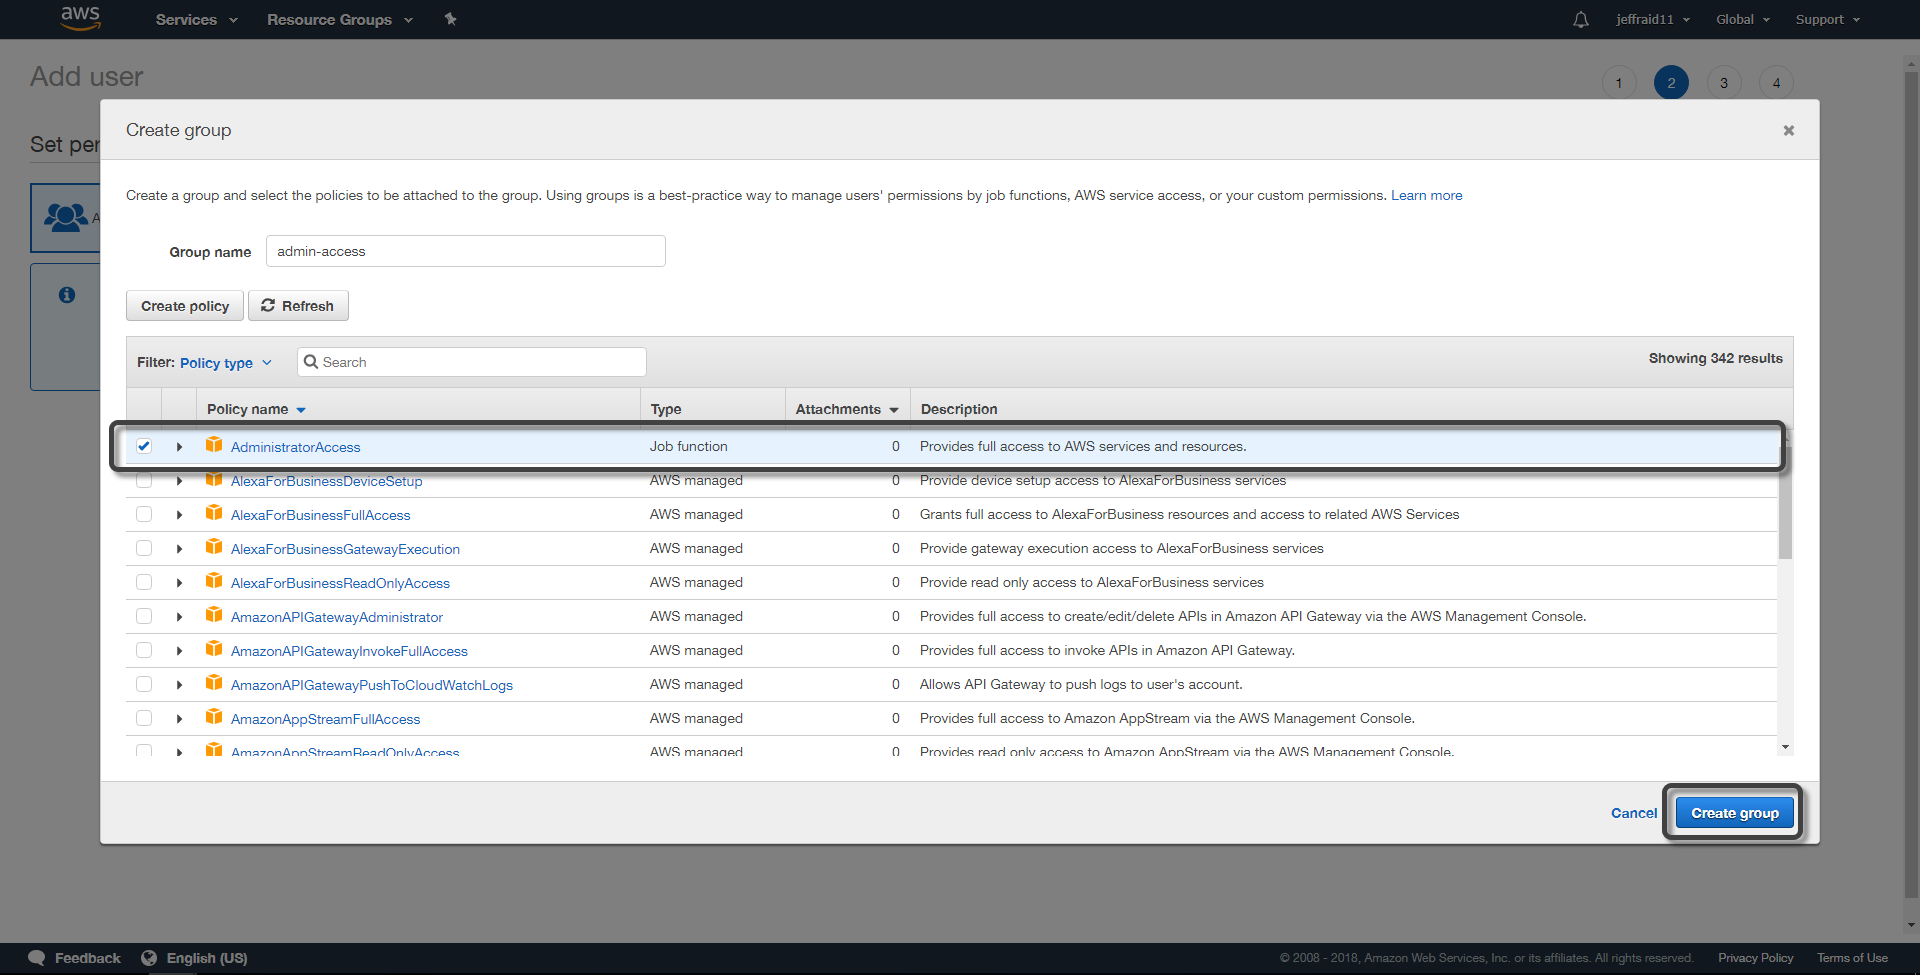Open the Policy type filter dropdown
Image resolution: width=1920 pixels, height=975 pixels.
(226, 363)
